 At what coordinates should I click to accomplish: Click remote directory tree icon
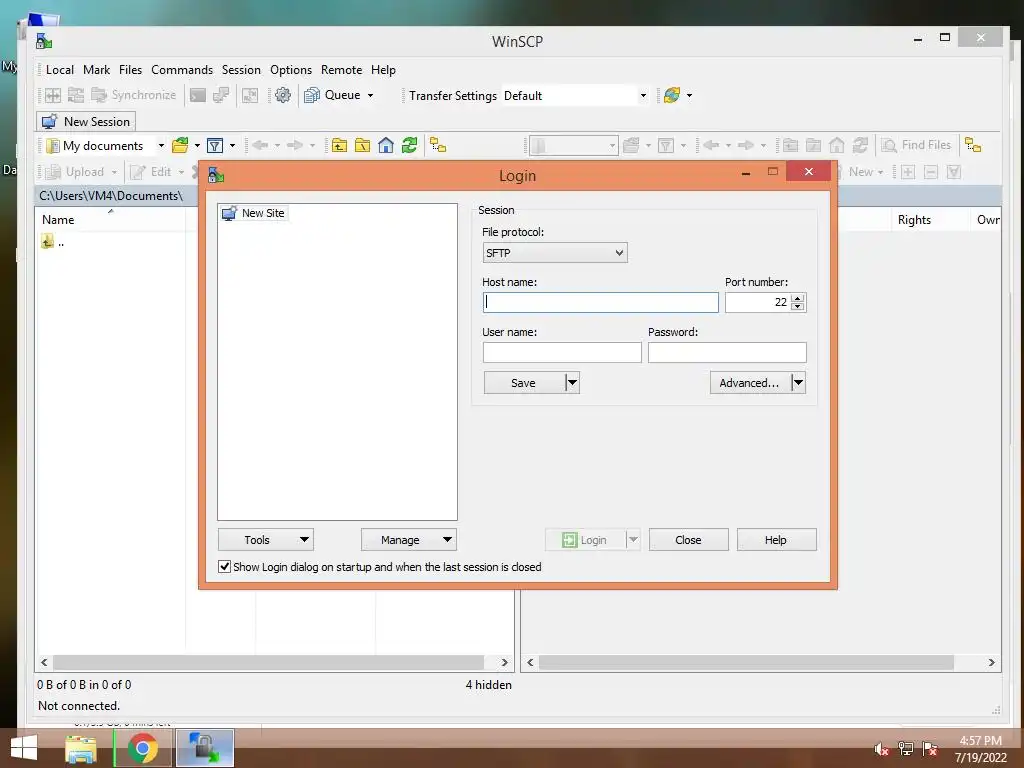[973, 145]
